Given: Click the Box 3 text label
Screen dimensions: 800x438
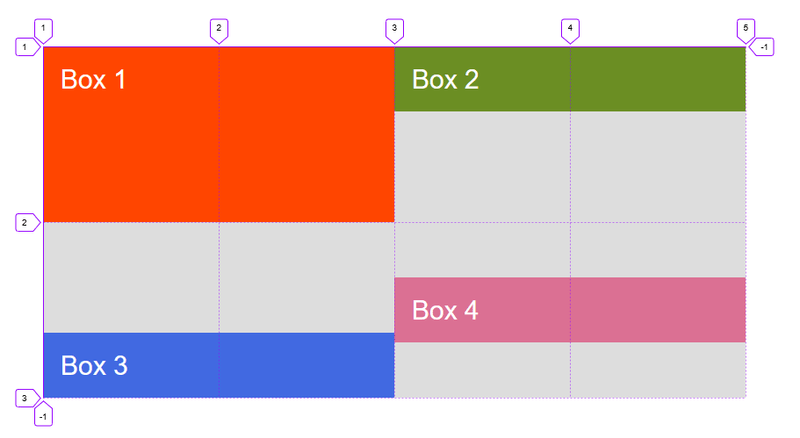Looking at the screenshot, I should click(94, 366).
